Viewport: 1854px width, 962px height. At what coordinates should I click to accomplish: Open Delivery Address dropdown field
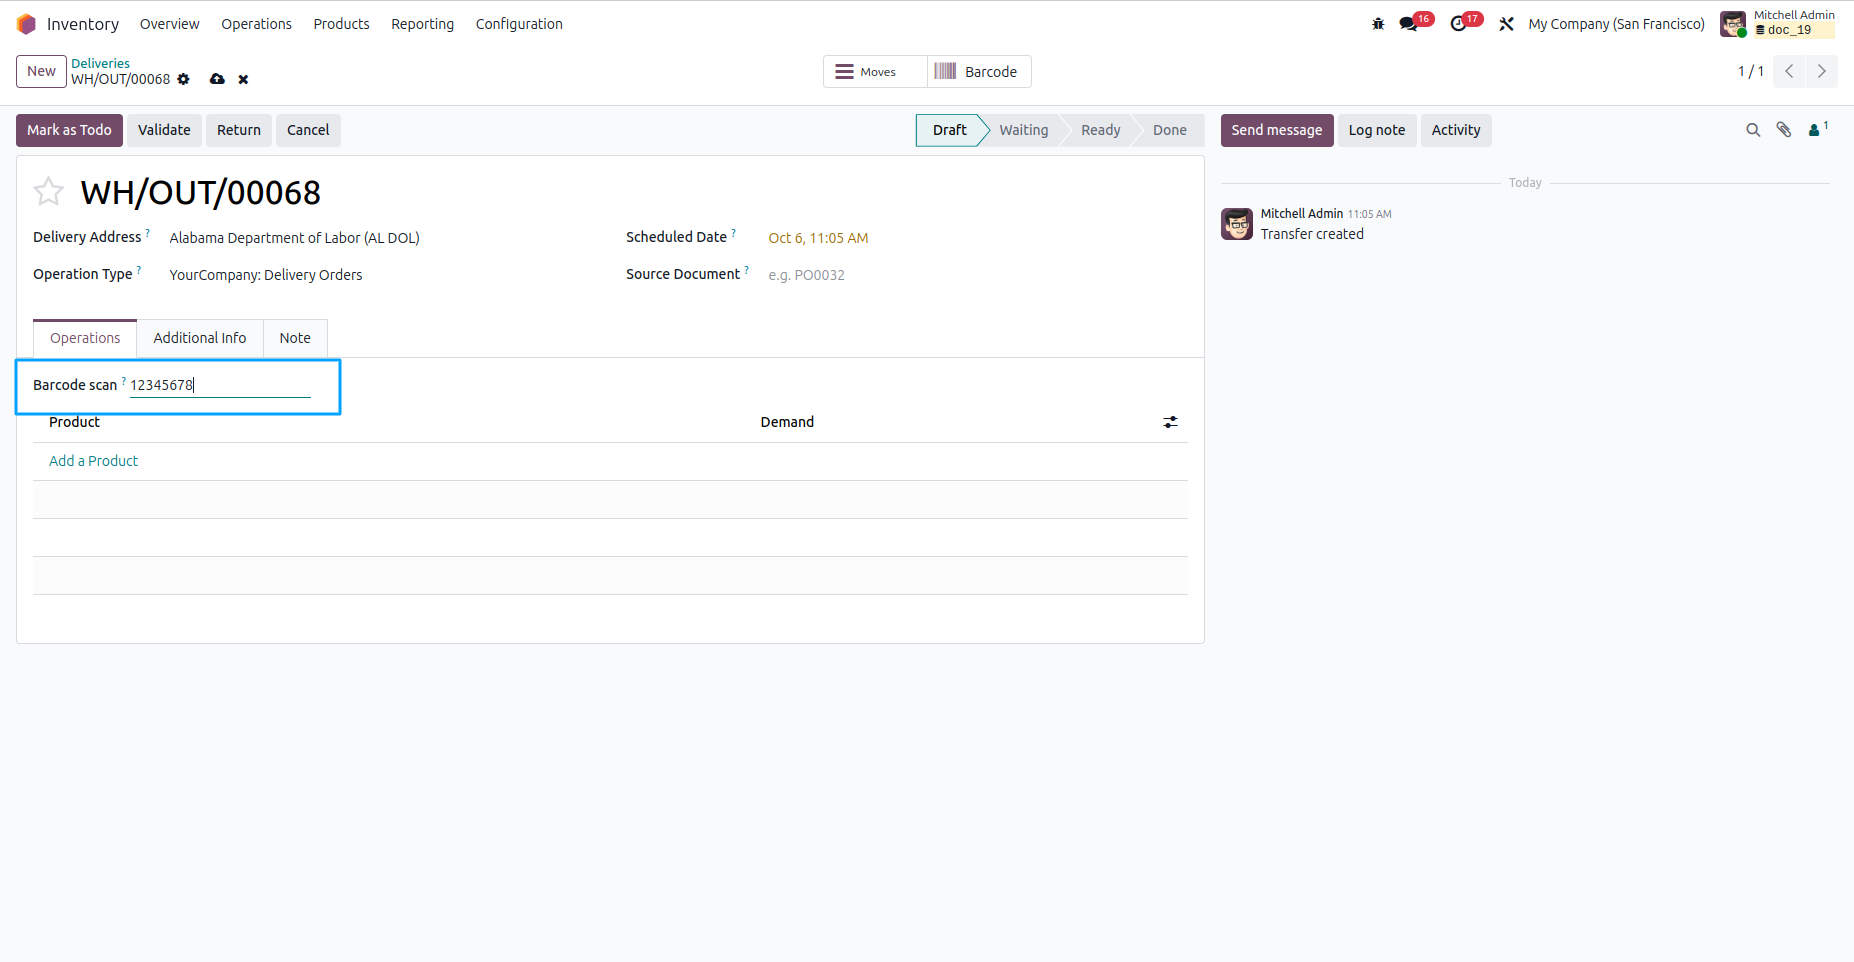(x=381, y=238)
